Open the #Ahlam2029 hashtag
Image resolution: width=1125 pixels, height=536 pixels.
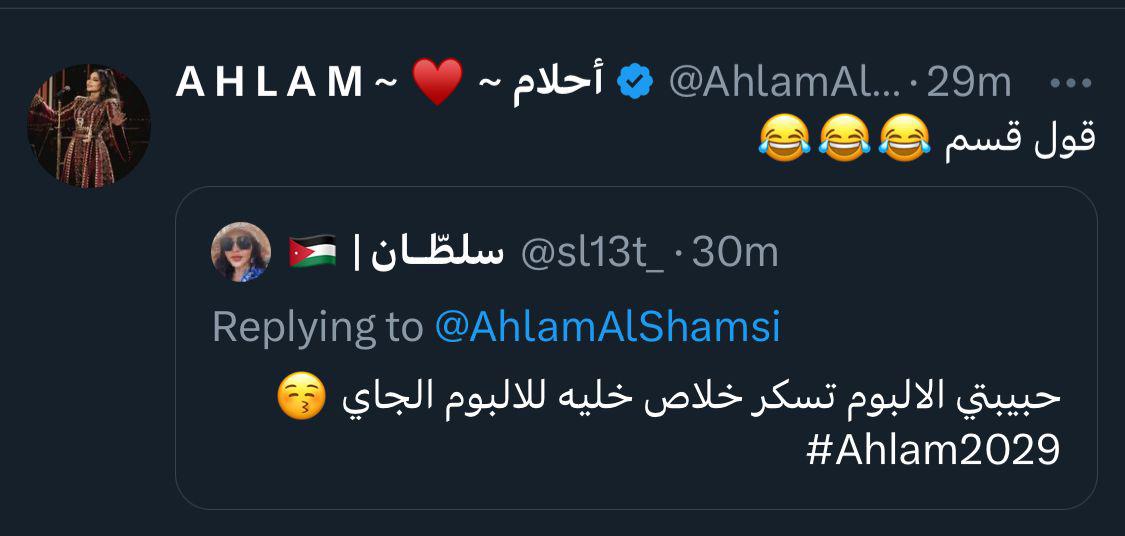click(933, 451)
